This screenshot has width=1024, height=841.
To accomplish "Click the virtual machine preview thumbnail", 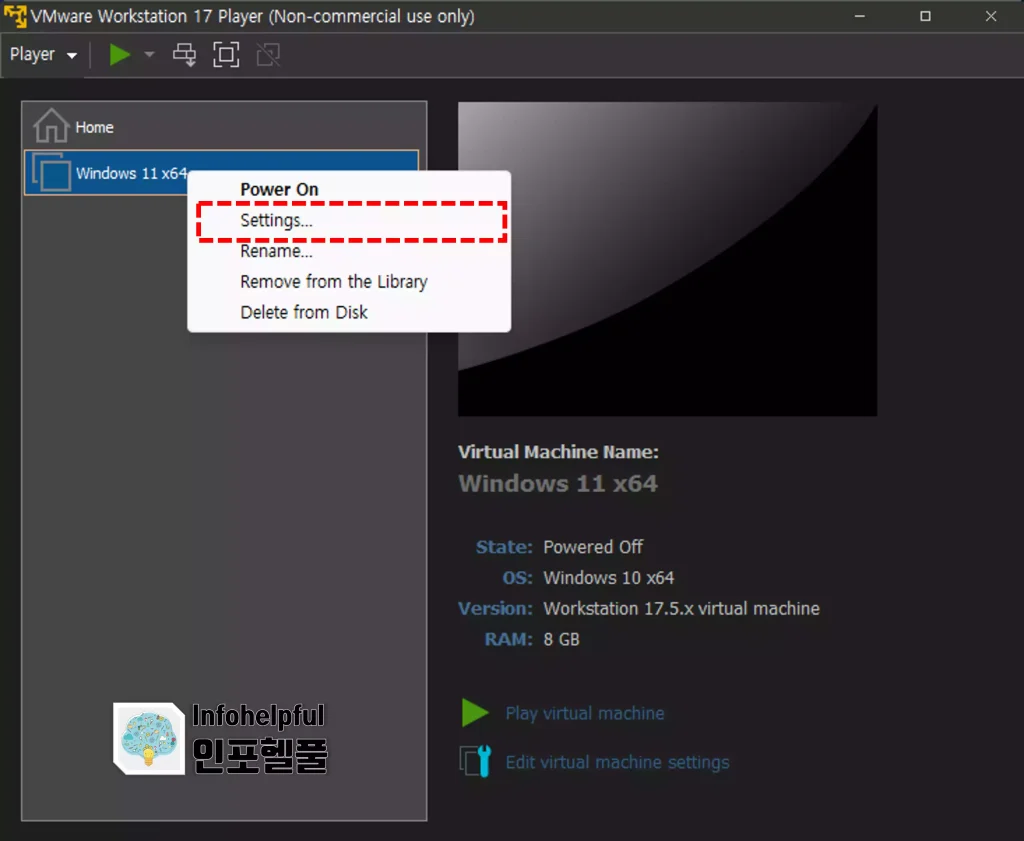I will (x=667, y=259).
